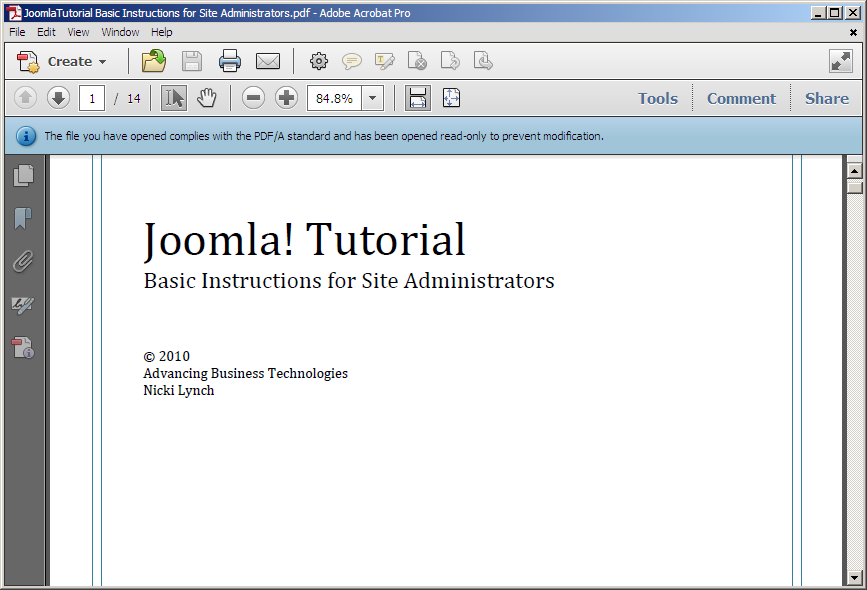
Task: Open the Tools pane
Action: (x=657, y=98)
